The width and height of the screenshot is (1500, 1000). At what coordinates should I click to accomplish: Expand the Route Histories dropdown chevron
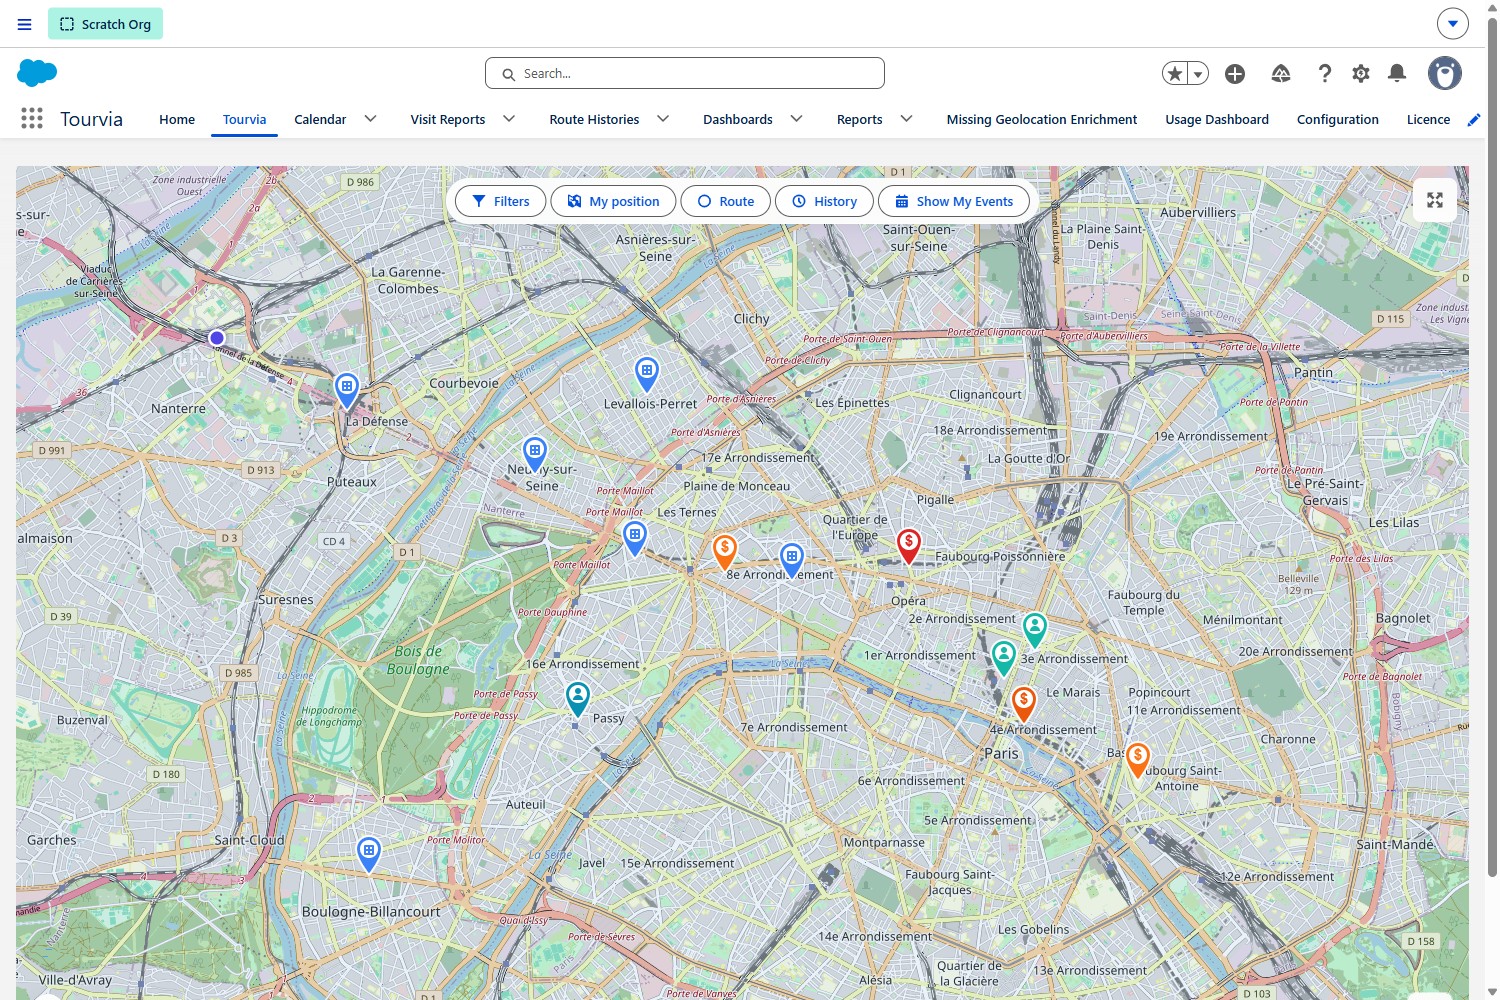tap(663, 119)
